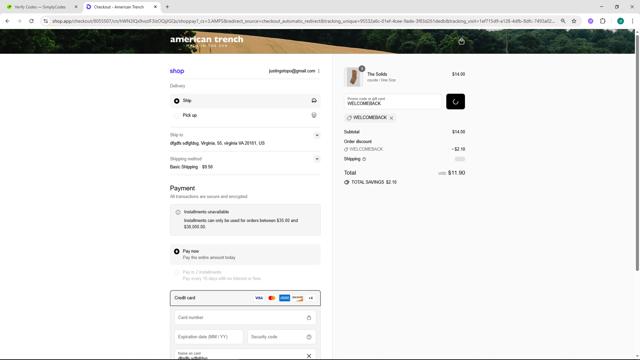Click the promo code apply button
The height and width of the screenshot is (360, 640).
click(456, 101)
